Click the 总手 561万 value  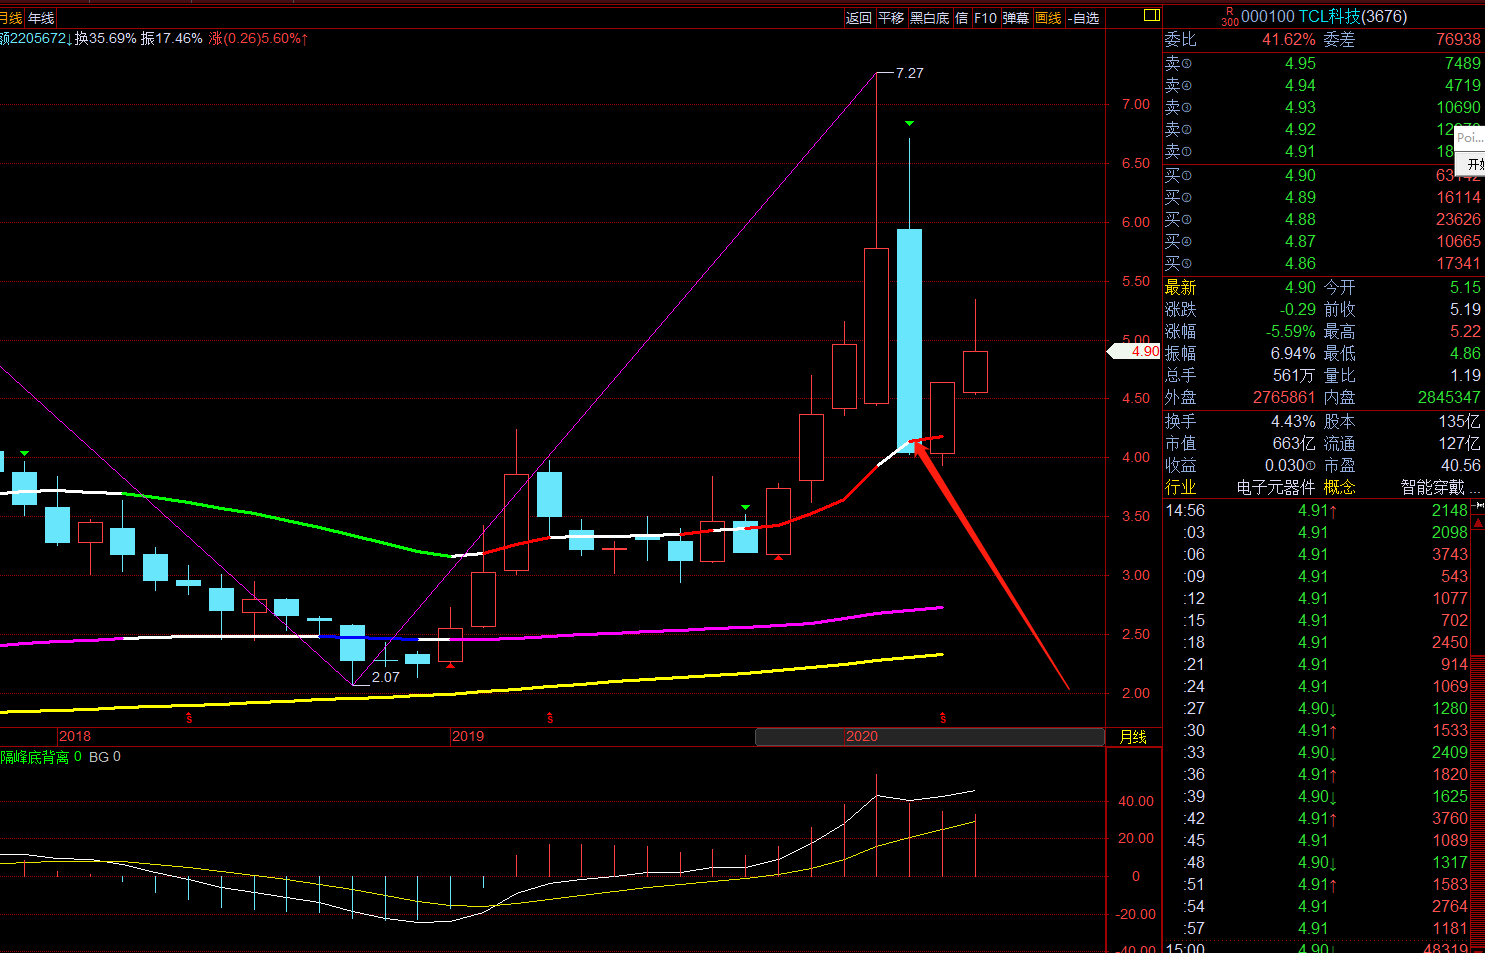(x=1294, y=375)
